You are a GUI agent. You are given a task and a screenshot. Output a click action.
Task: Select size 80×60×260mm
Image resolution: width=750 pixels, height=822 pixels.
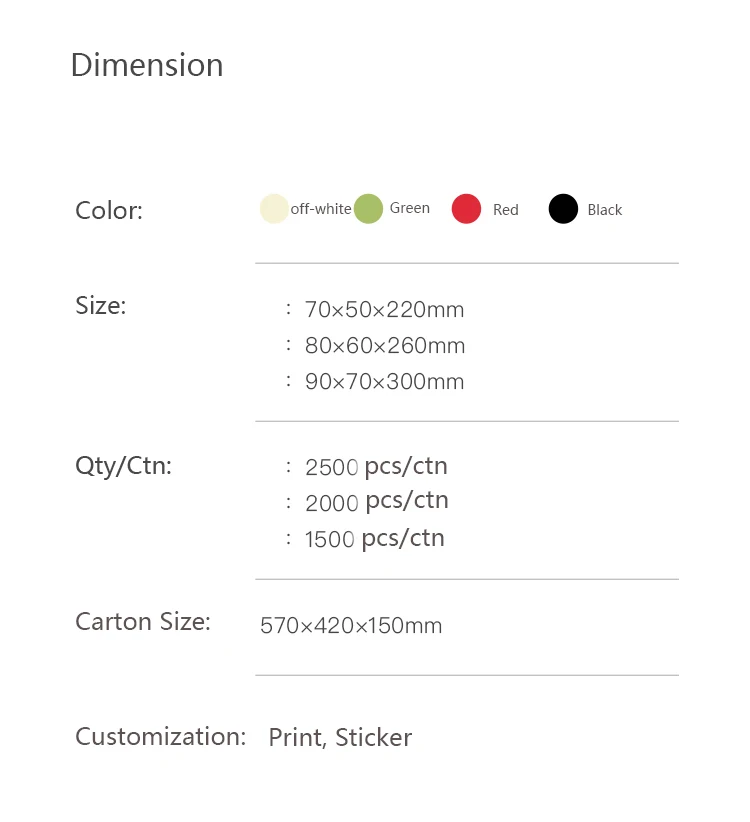tap(385, 346)
